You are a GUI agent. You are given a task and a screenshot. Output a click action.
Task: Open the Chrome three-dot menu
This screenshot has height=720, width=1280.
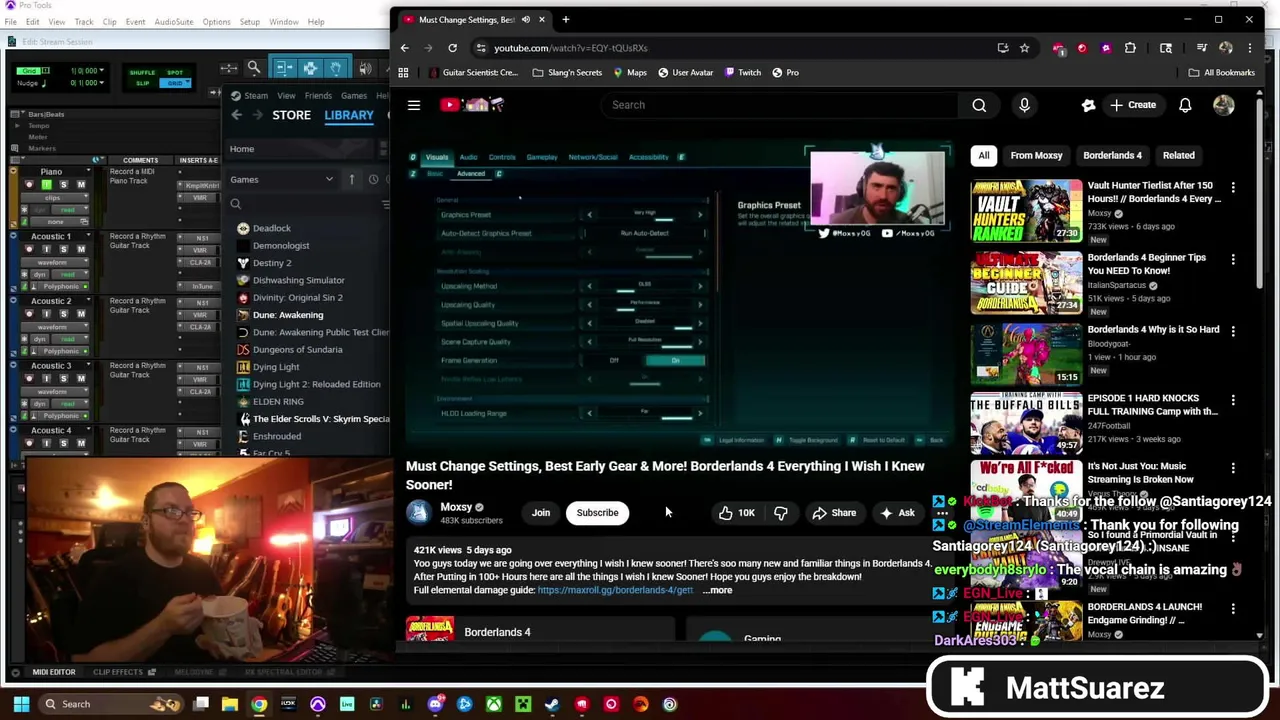[1249, 48]
